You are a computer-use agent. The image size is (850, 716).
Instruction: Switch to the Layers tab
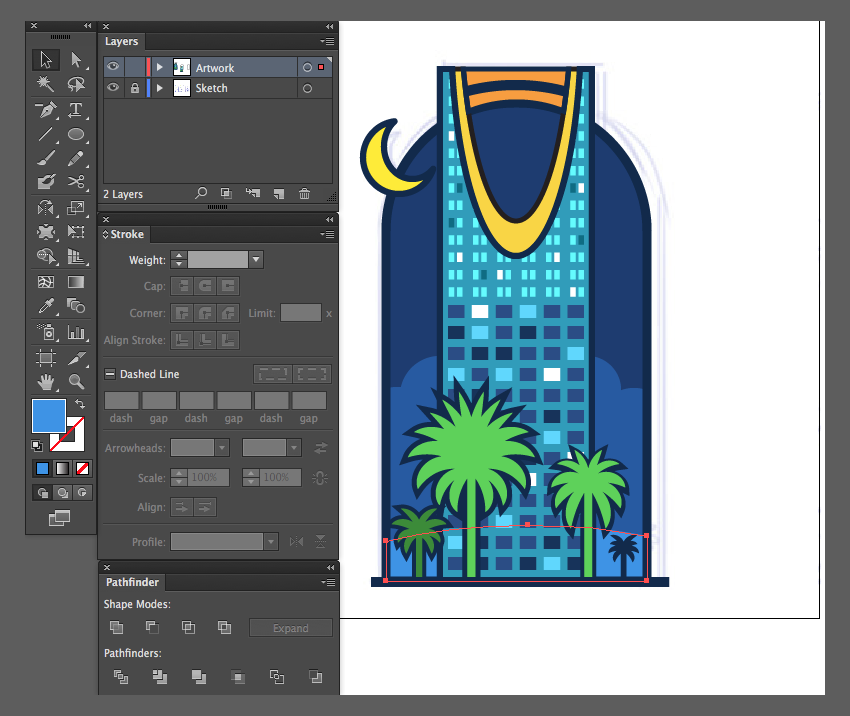[x=121, y=42]
